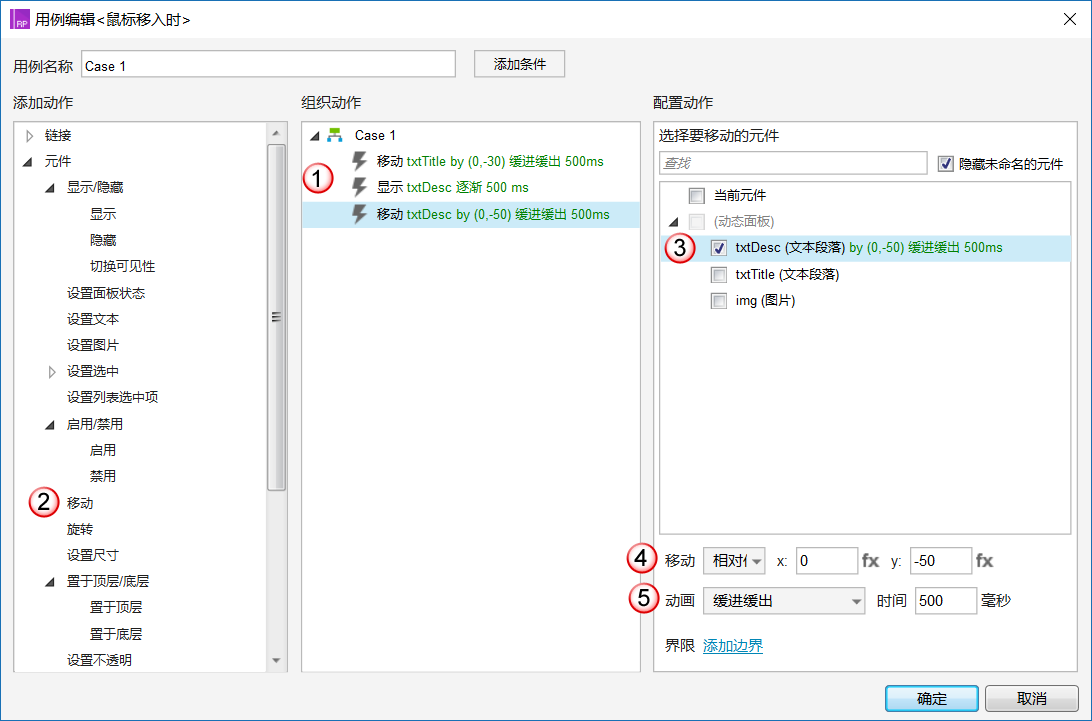This screenshot has height=721, width=1092.
Task: Select the 设置不透明 action
Action: (100, 660)
